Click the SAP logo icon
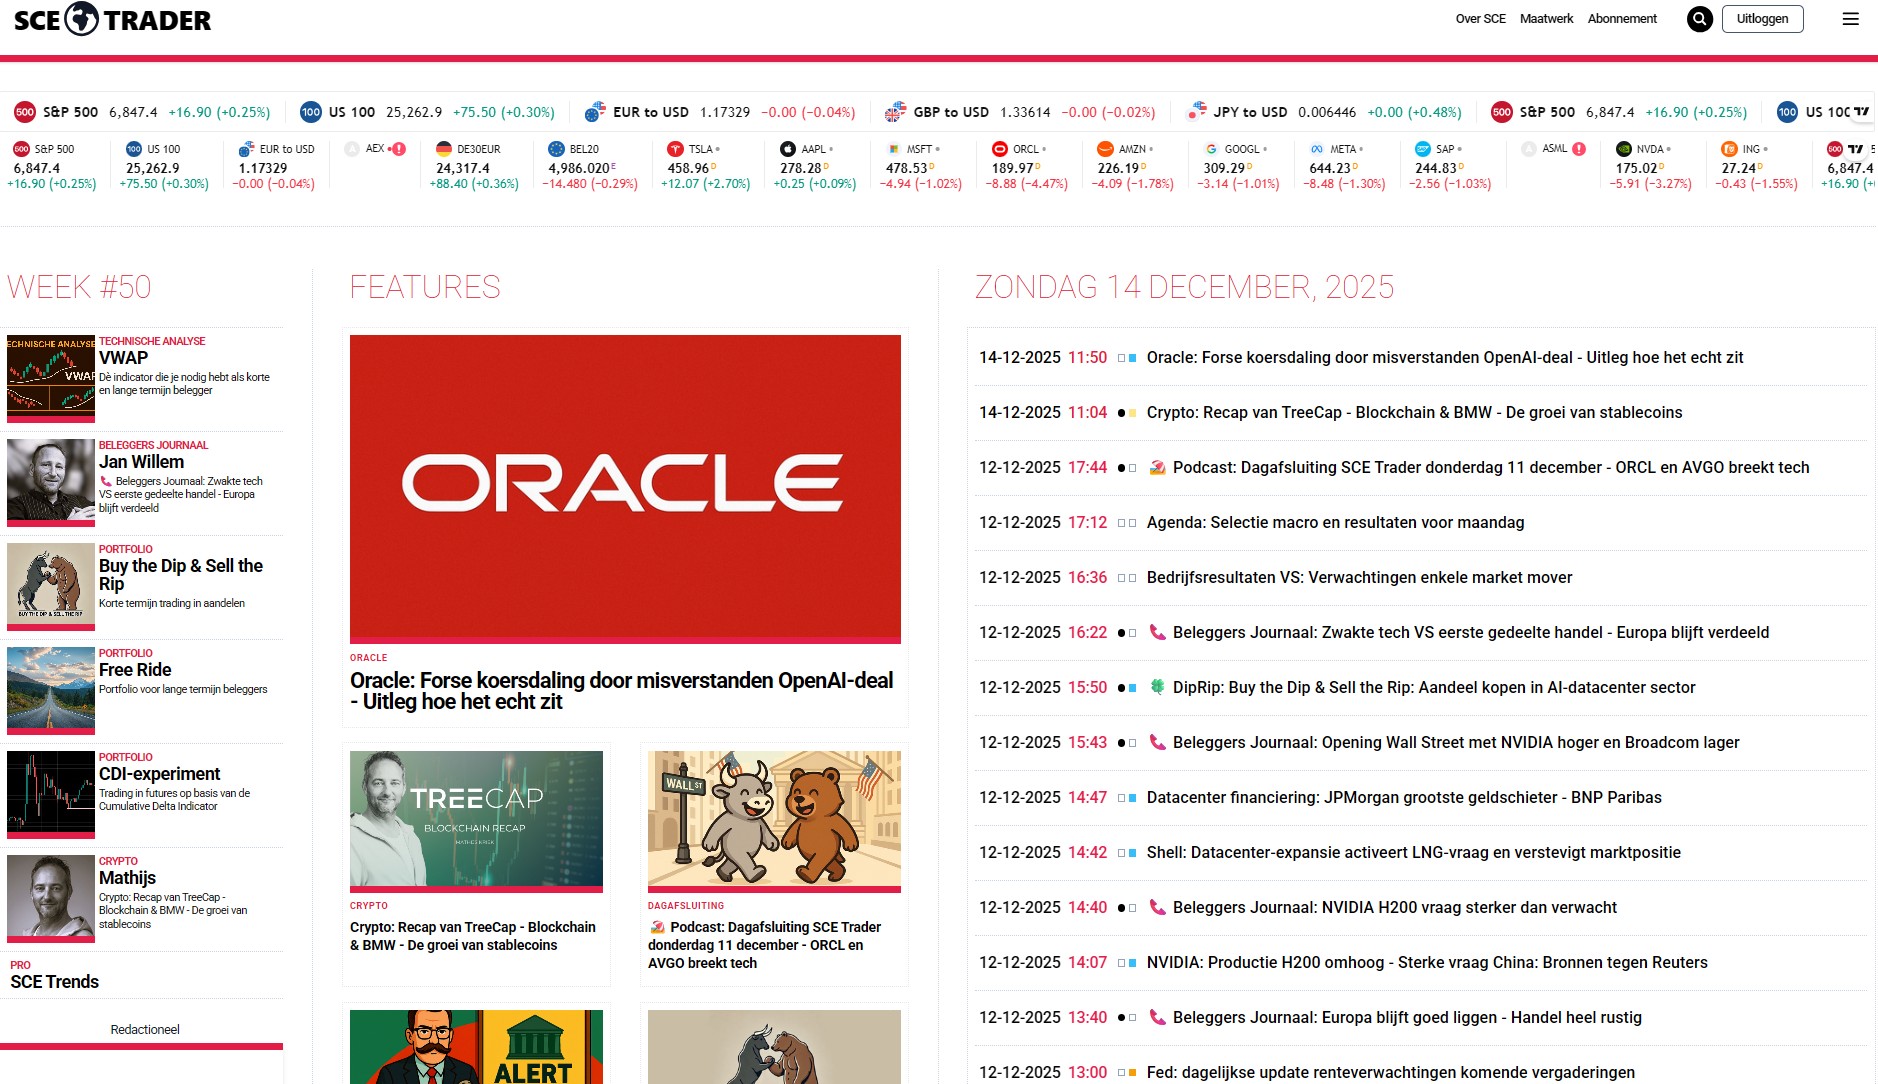Viewport: 1878px width, 1084px height. click(x=1423, y=149)
